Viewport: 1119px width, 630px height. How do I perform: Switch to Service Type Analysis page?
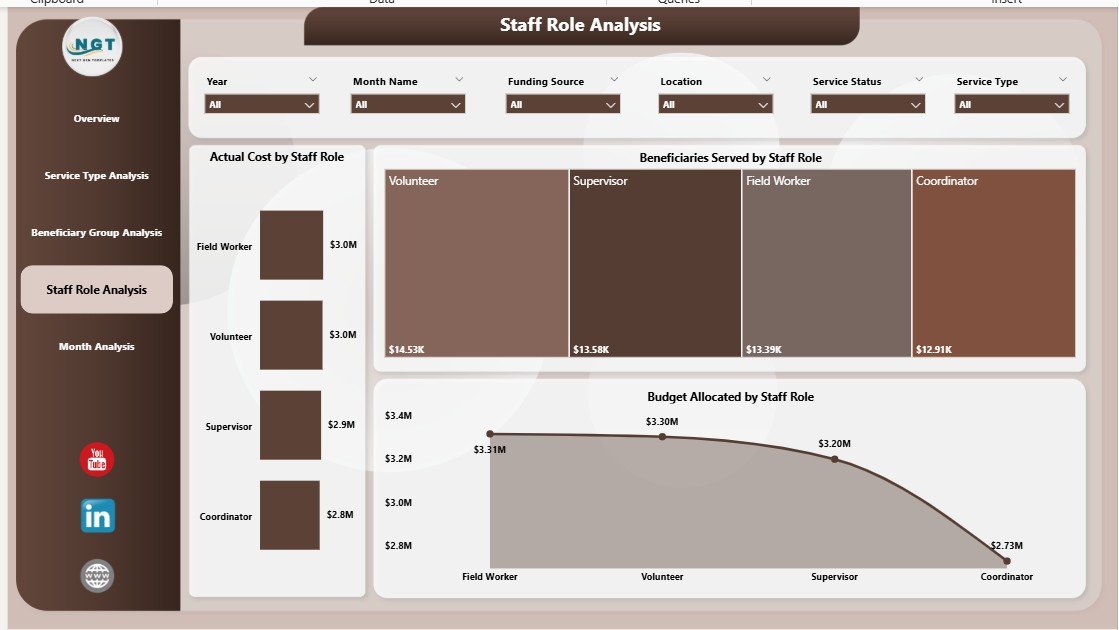click(x=96, y=176)
